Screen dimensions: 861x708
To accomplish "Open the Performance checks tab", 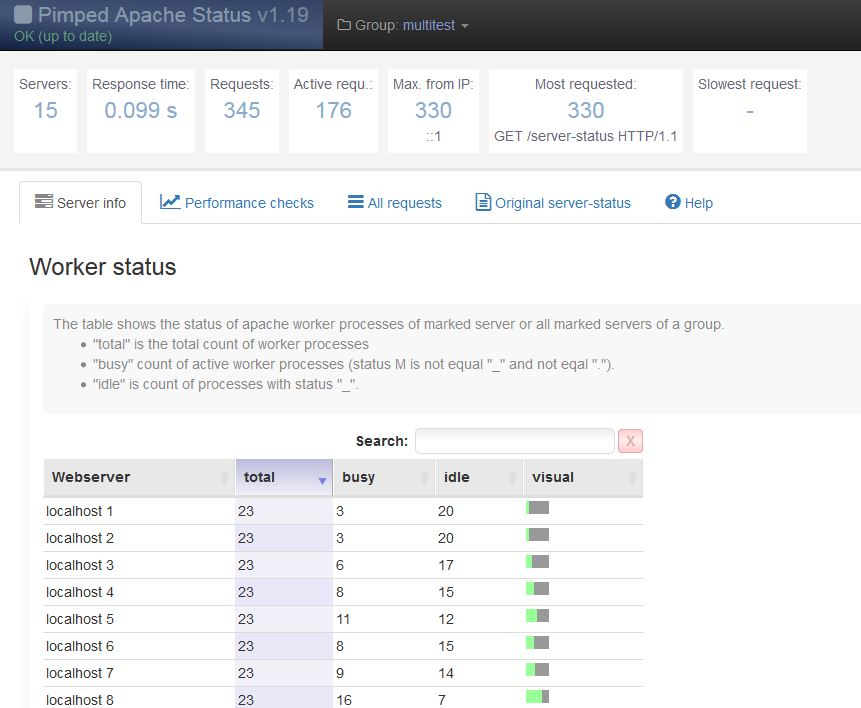I will coord(237,203).
